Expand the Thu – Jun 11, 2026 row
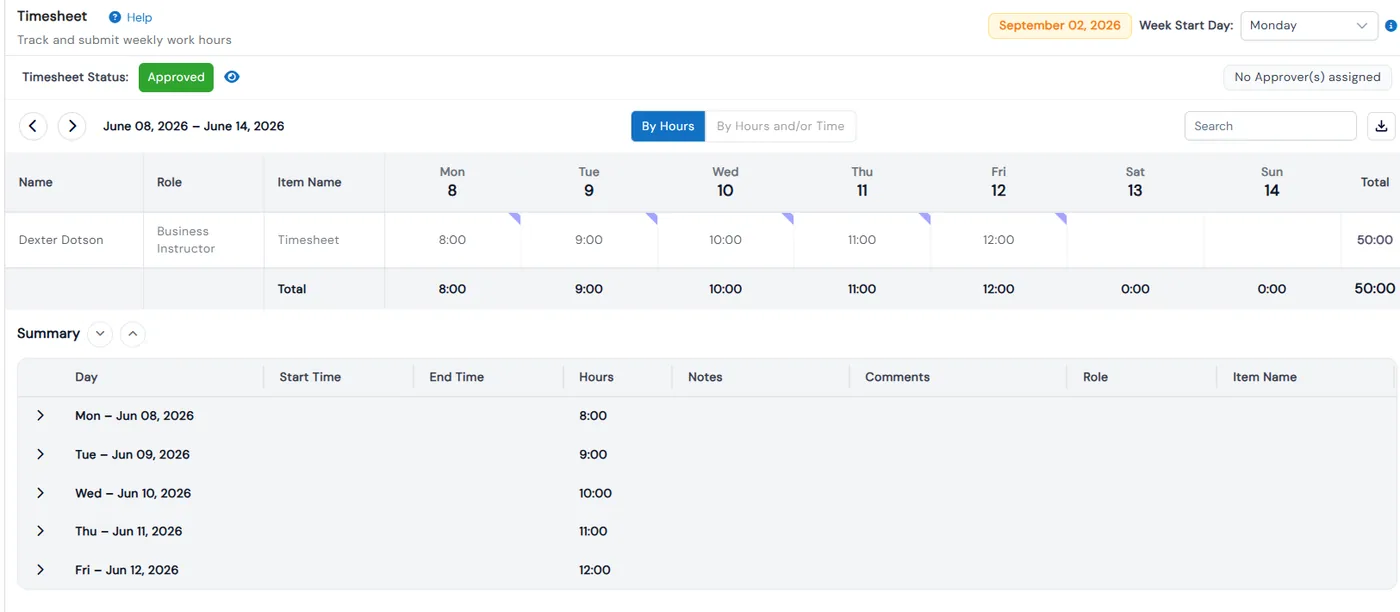 (41, 531)
